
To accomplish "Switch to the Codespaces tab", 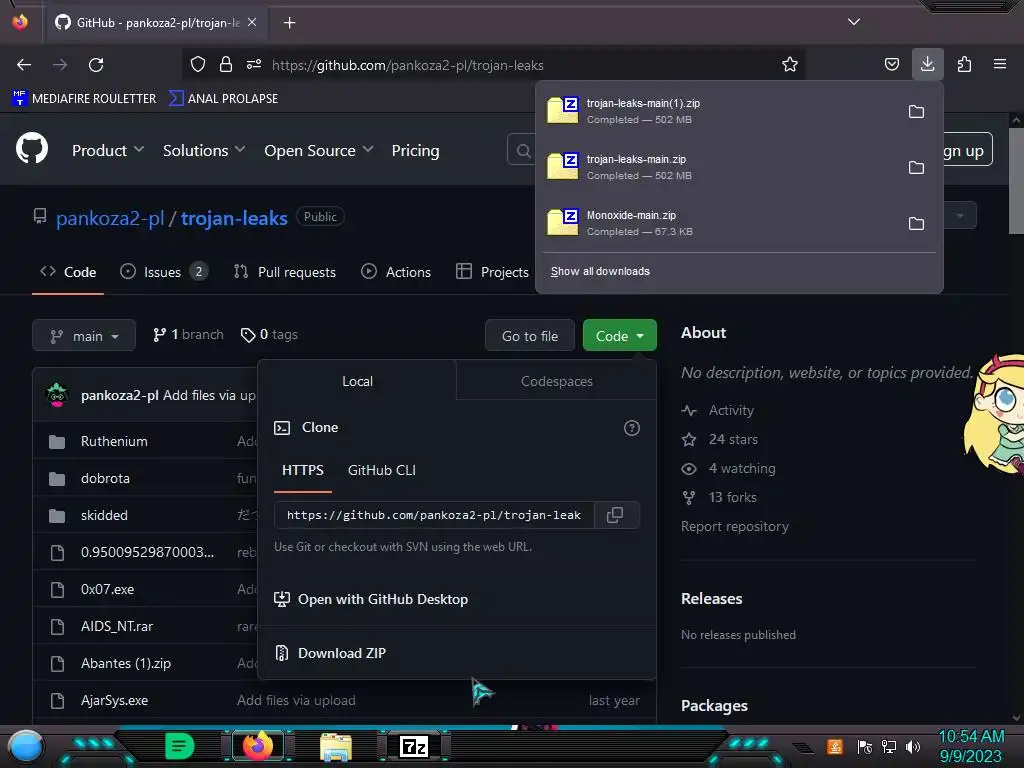I will pyautogui.click(x=556, y=381).
